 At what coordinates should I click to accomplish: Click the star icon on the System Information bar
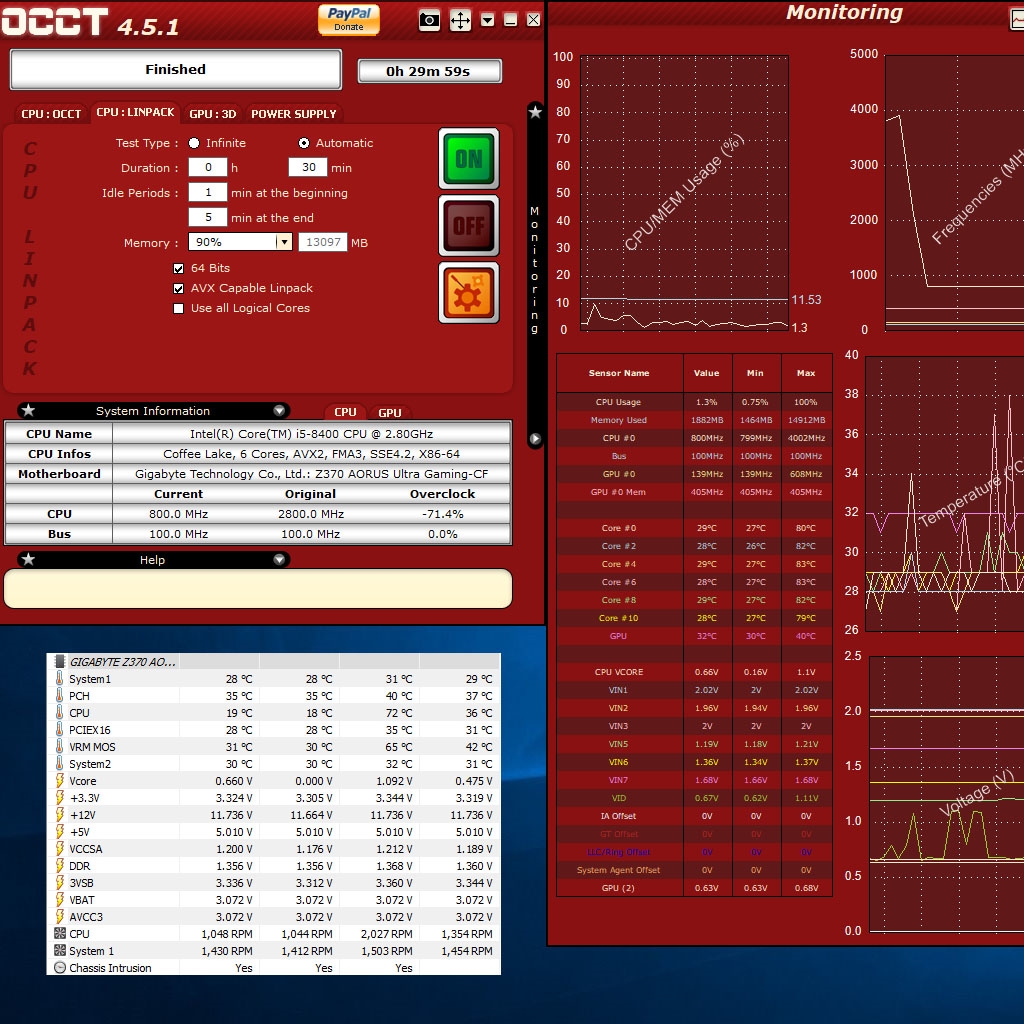coord(28,410)
